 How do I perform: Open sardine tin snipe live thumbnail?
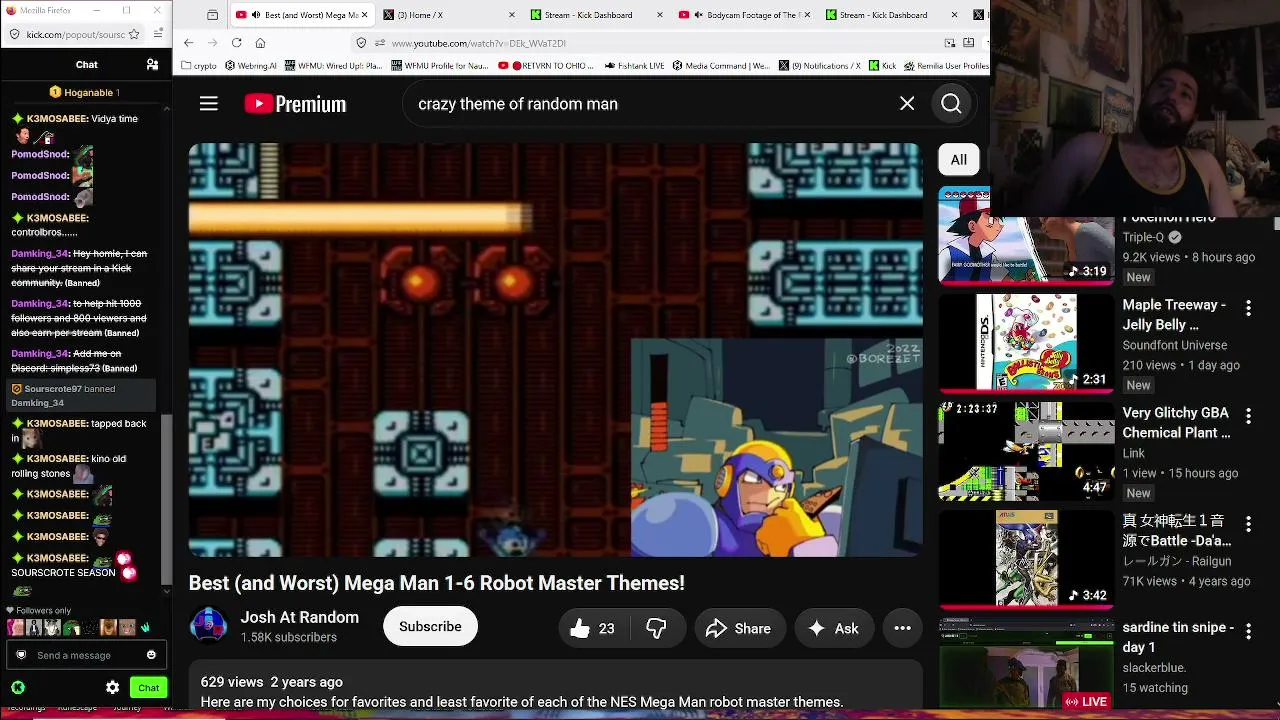(1026, 663)
